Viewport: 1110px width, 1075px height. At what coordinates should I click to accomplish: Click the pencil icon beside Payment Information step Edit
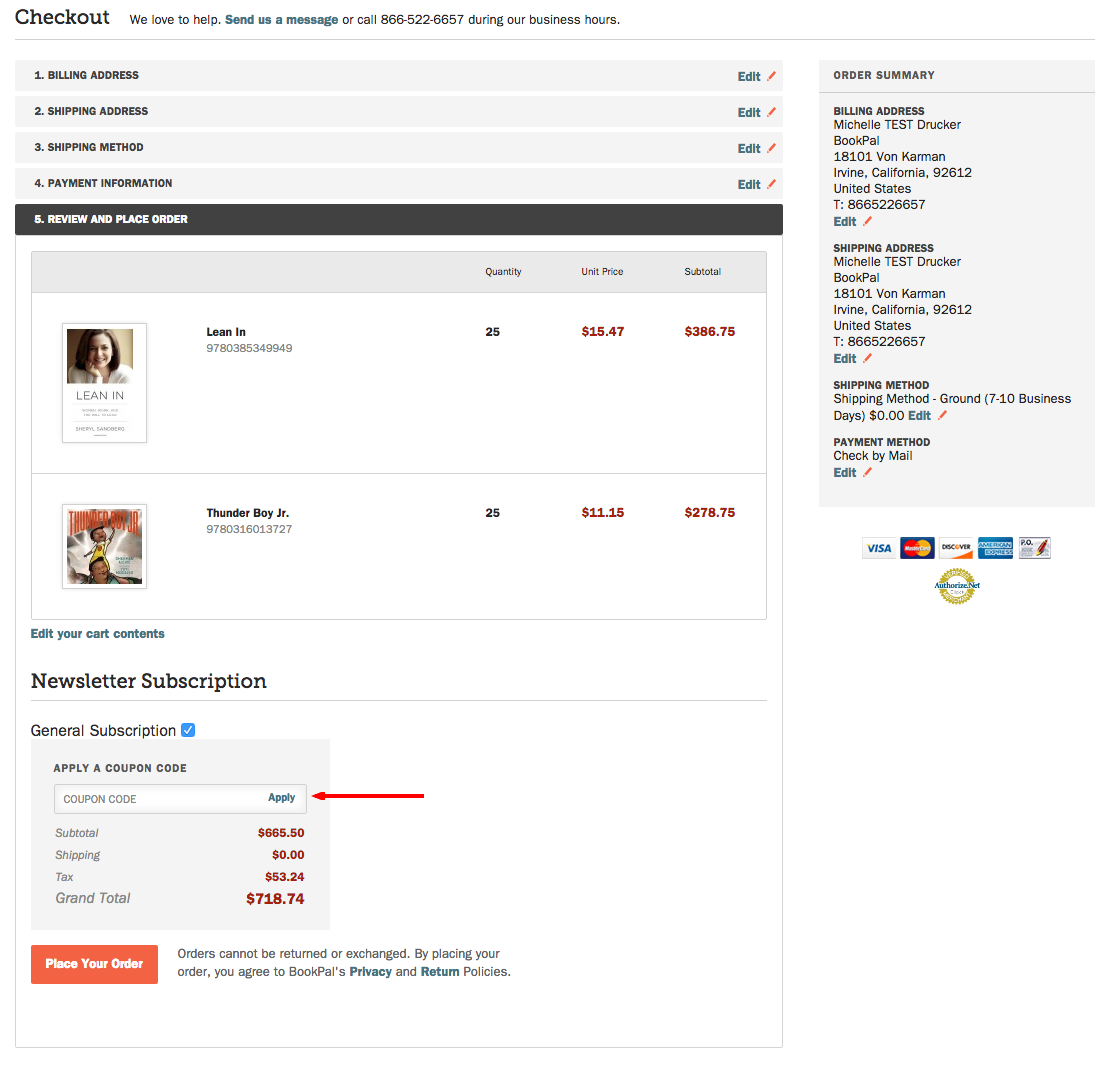pos(772,184)
